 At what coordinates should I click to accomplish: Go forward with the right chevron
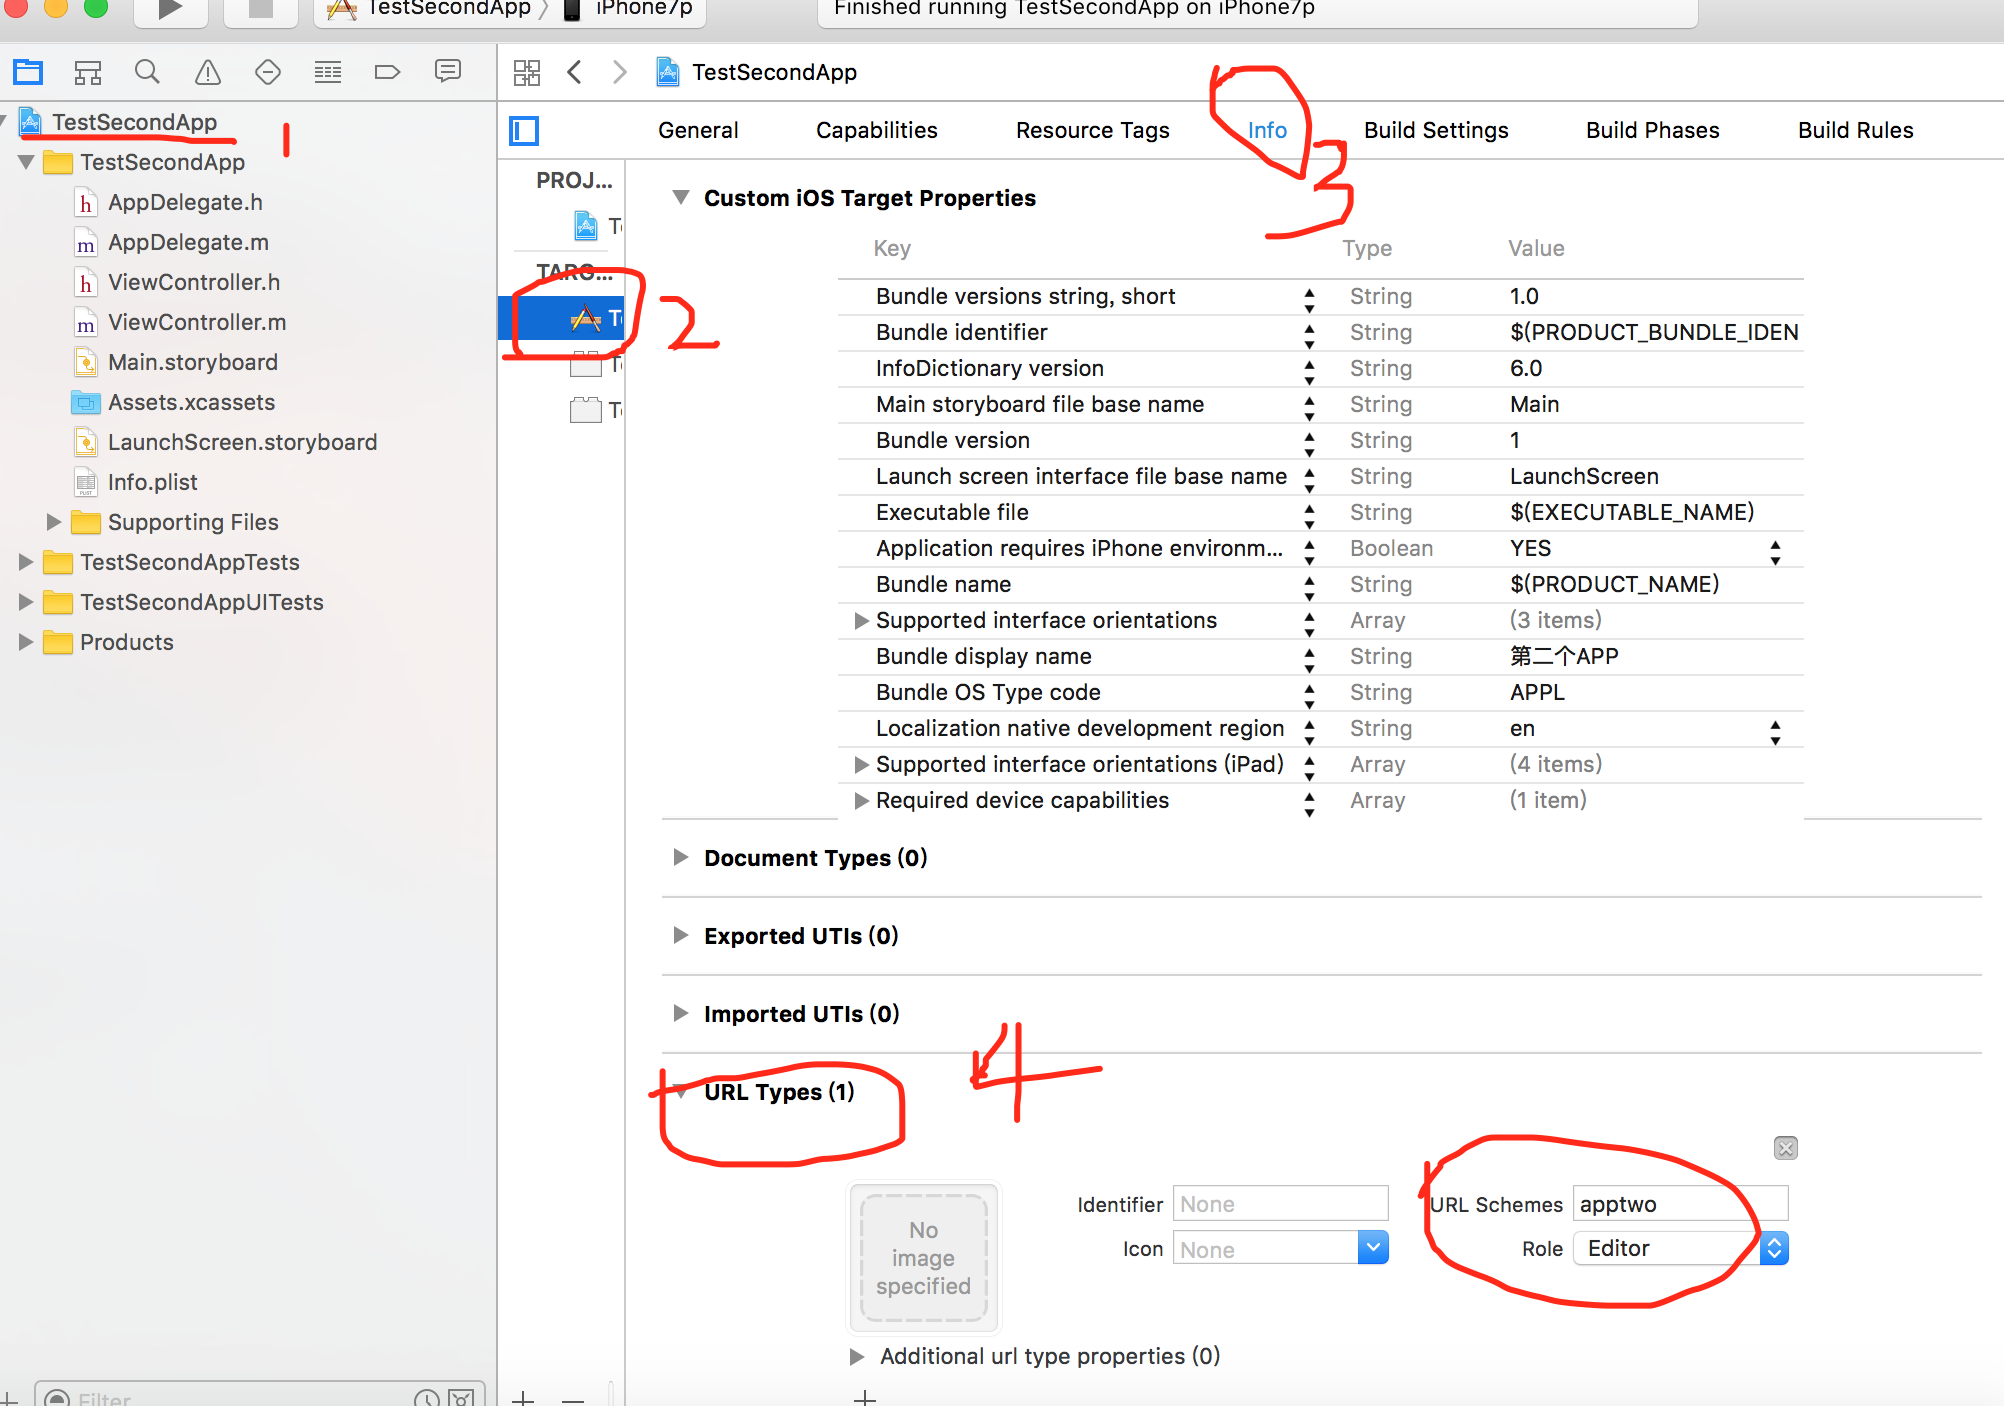[x=620, y=72]
